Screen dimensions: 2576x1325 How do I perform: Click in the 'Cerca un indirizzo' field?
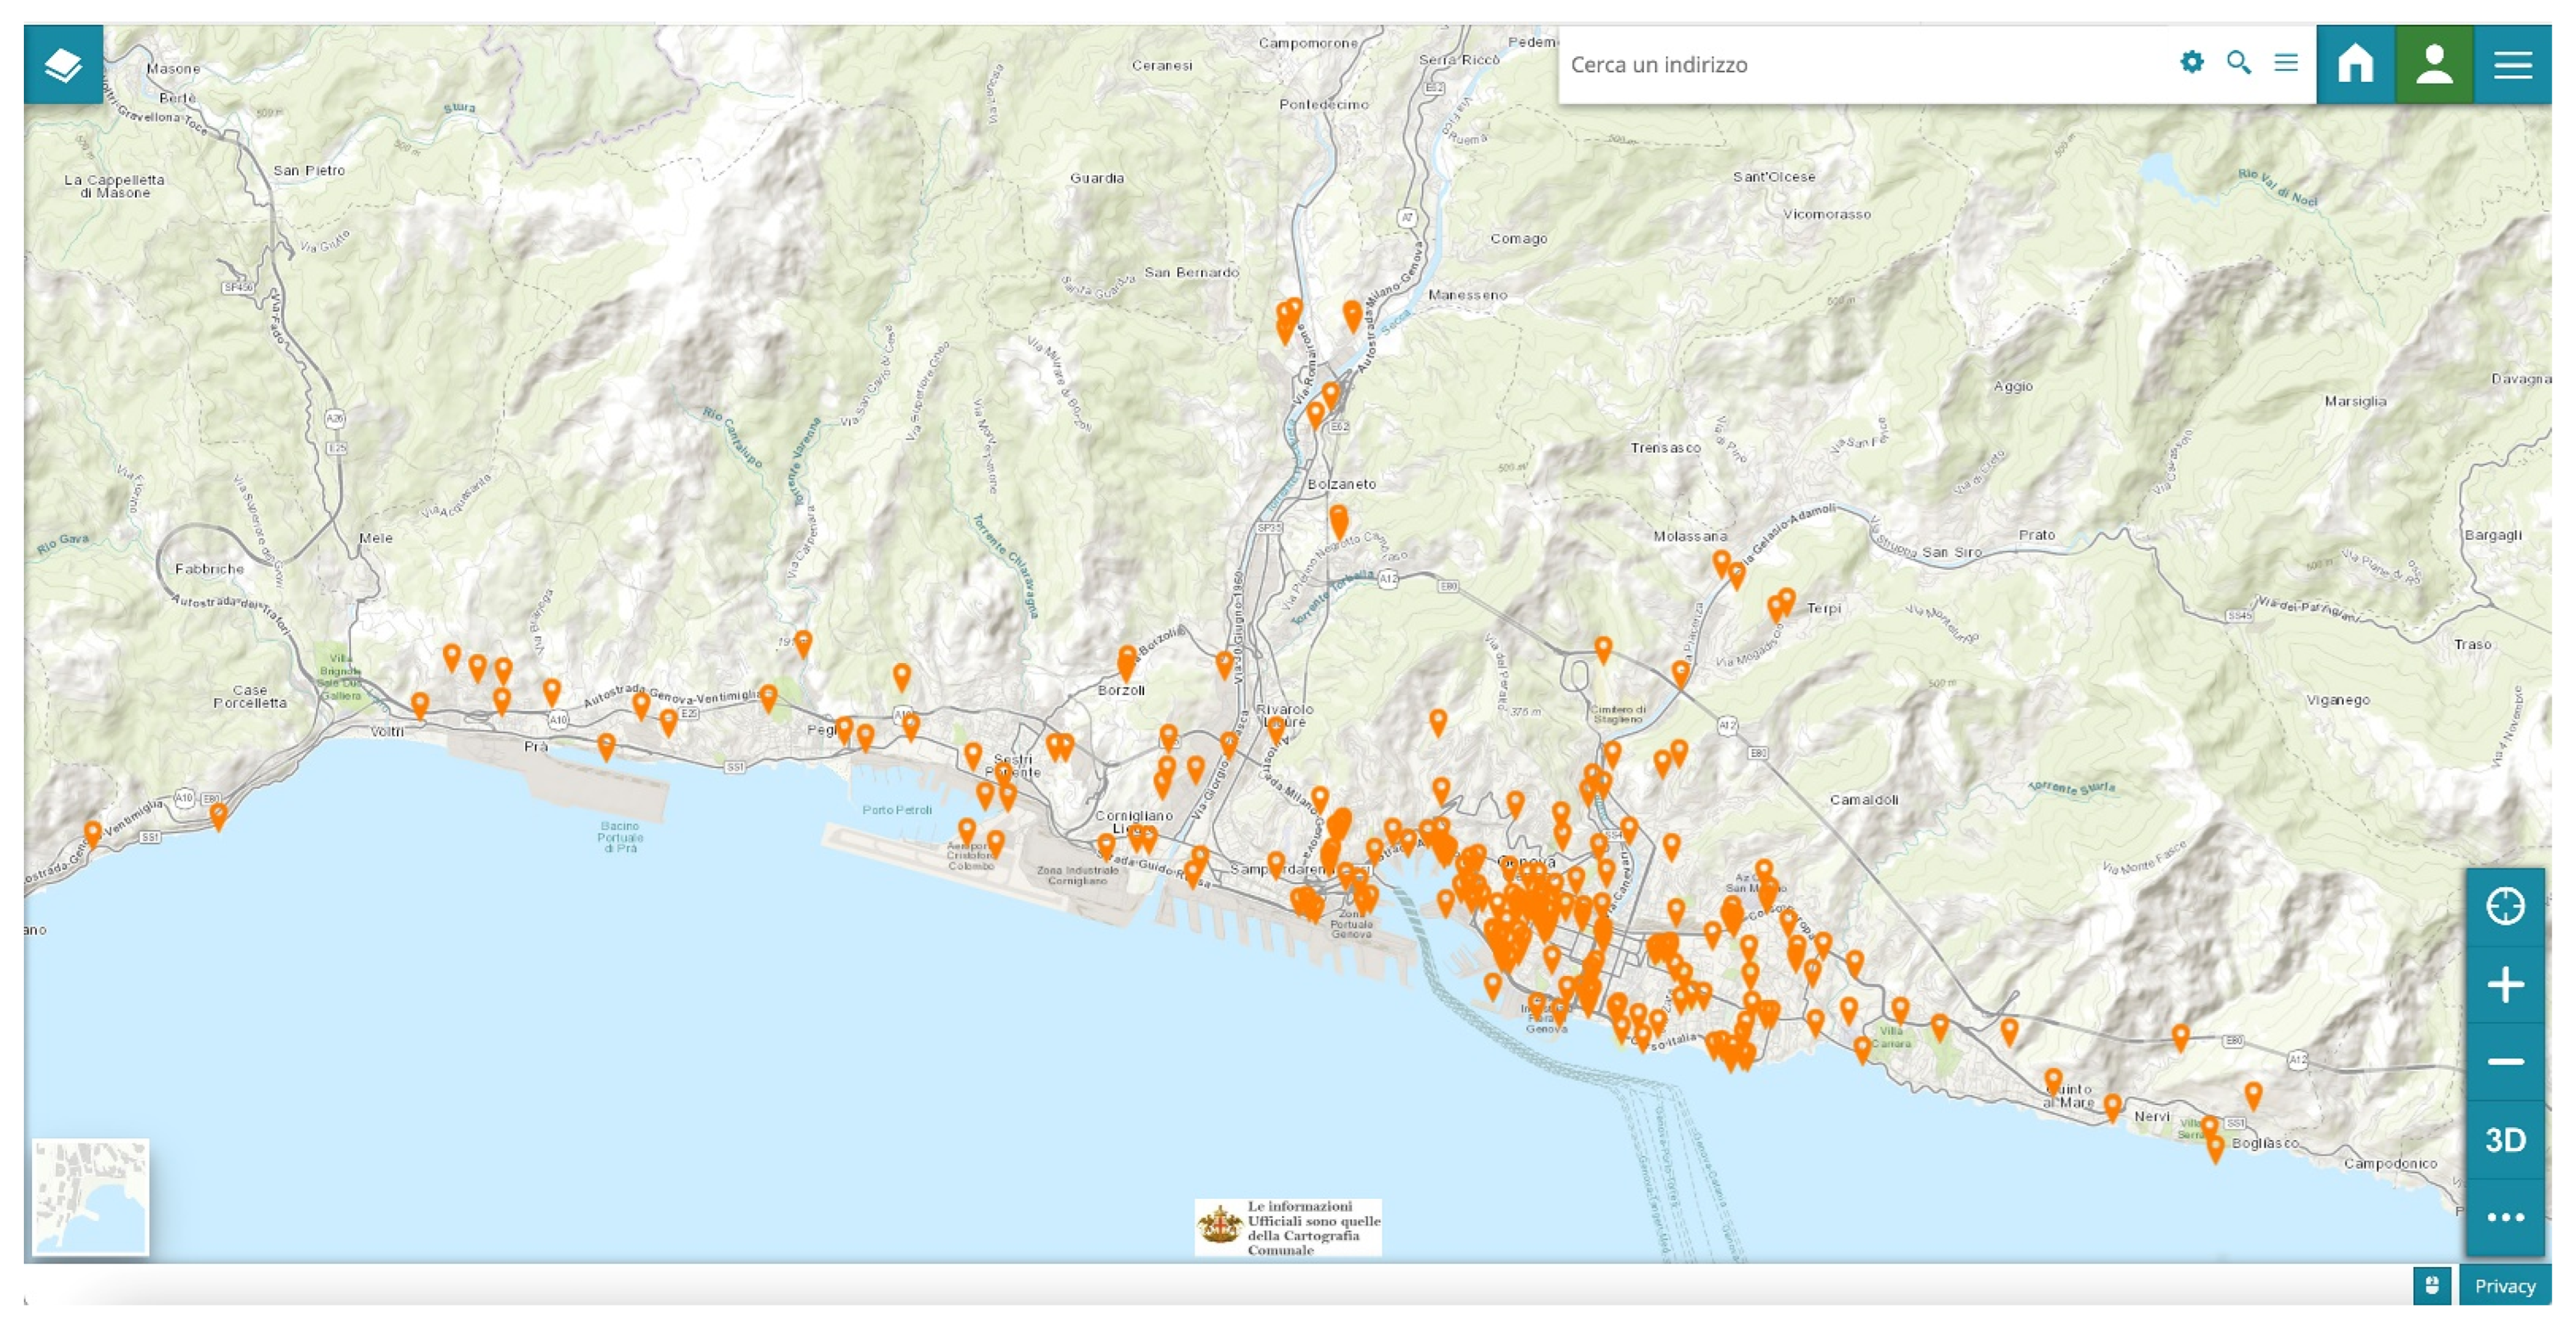click(x=1860, y=65)
